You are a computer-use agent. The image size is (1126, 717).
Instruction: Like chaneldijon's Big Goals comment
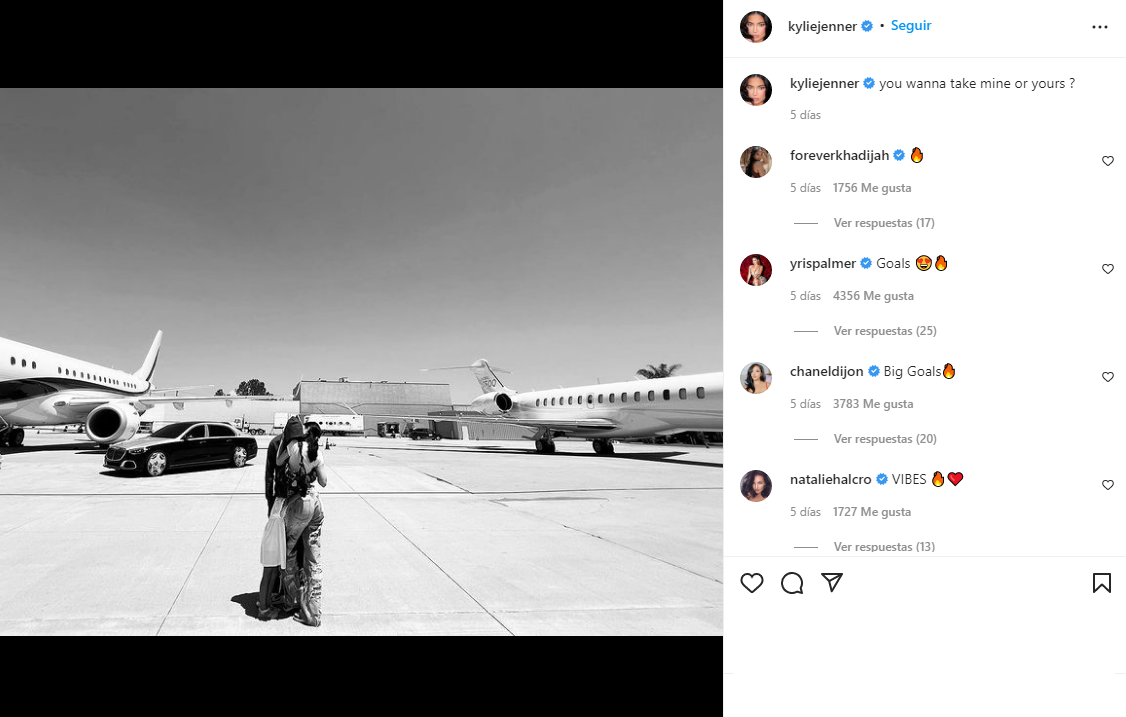[1107, 377]
